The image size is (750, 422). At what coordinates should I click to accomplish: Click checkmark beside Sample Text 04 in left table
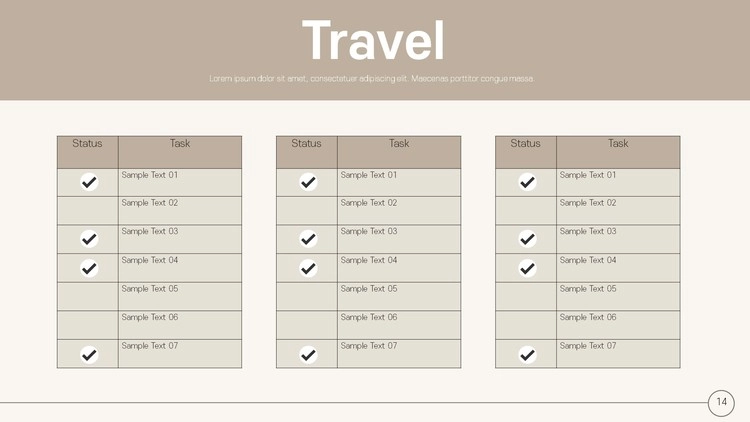point(89,268)
